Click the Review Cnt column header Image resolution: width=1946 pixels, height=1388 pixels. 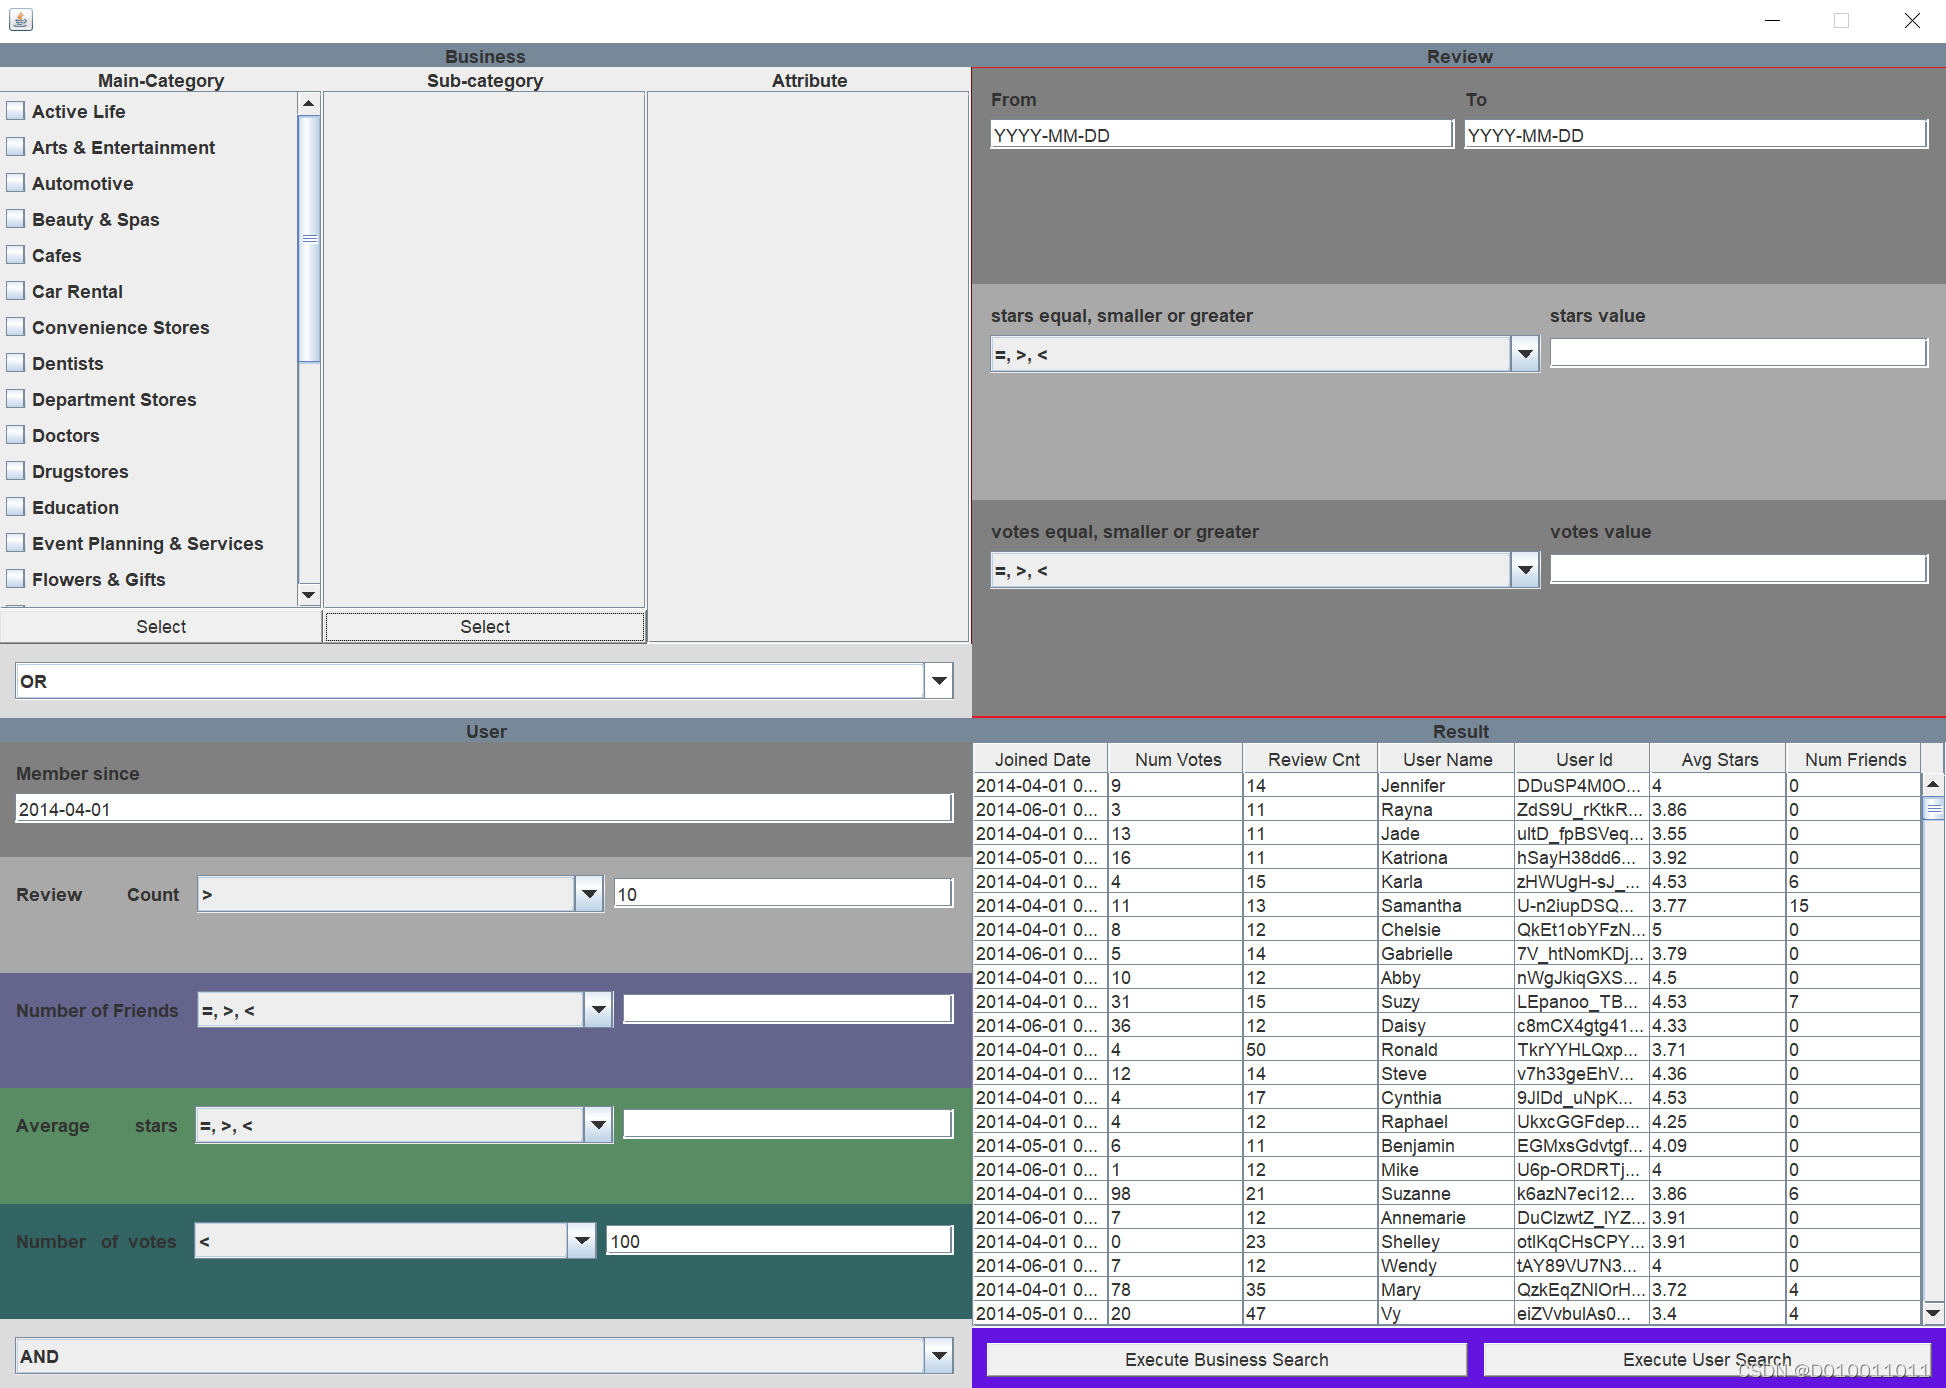click(x=1312, y=759)
